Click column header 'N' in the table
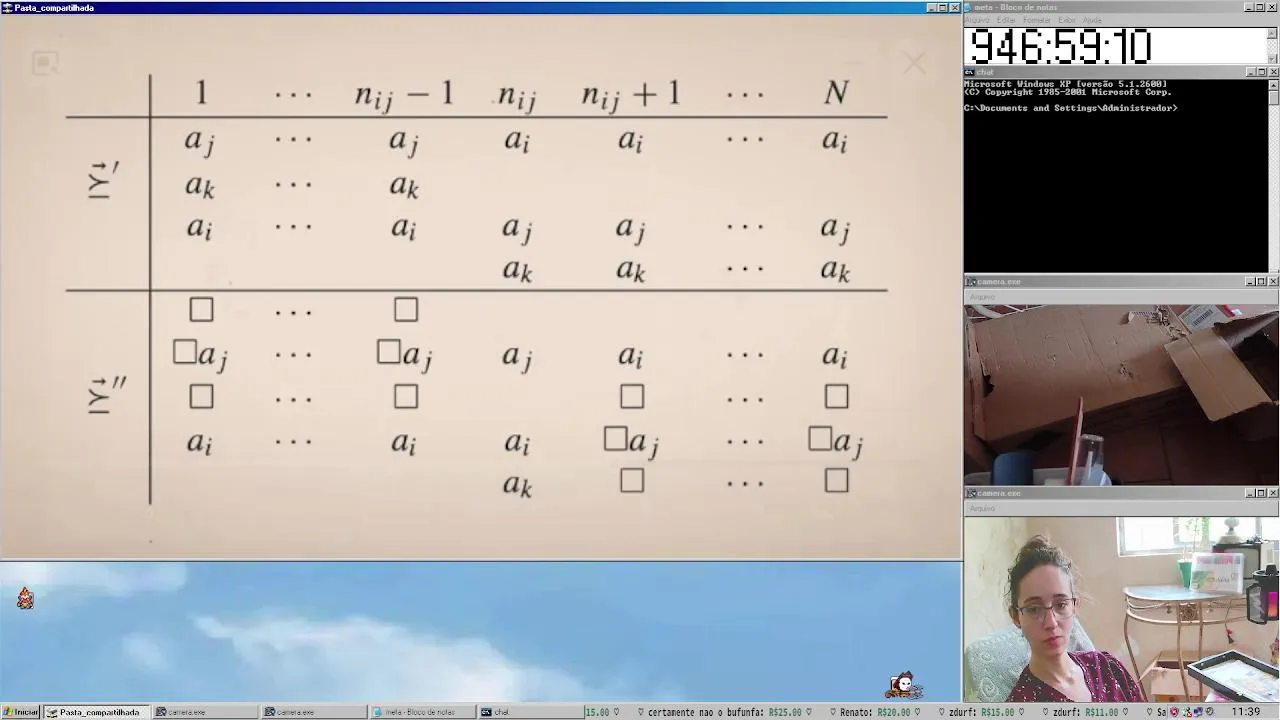 tap(836, 93)
